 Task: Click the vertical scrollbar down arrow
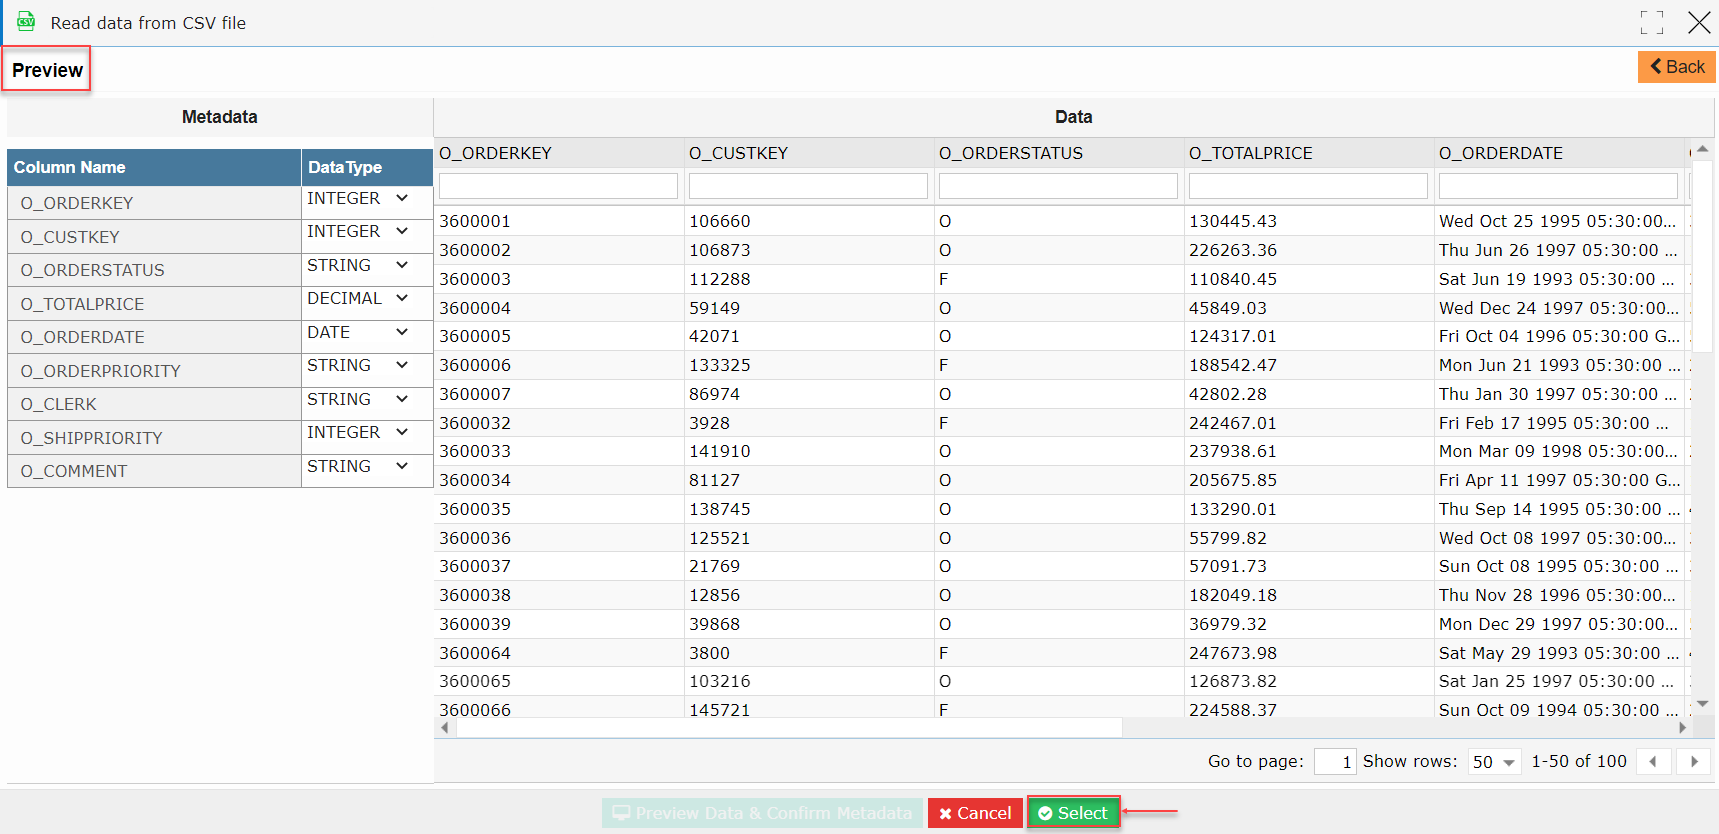pyautogui.click(x=1702, y=704)
